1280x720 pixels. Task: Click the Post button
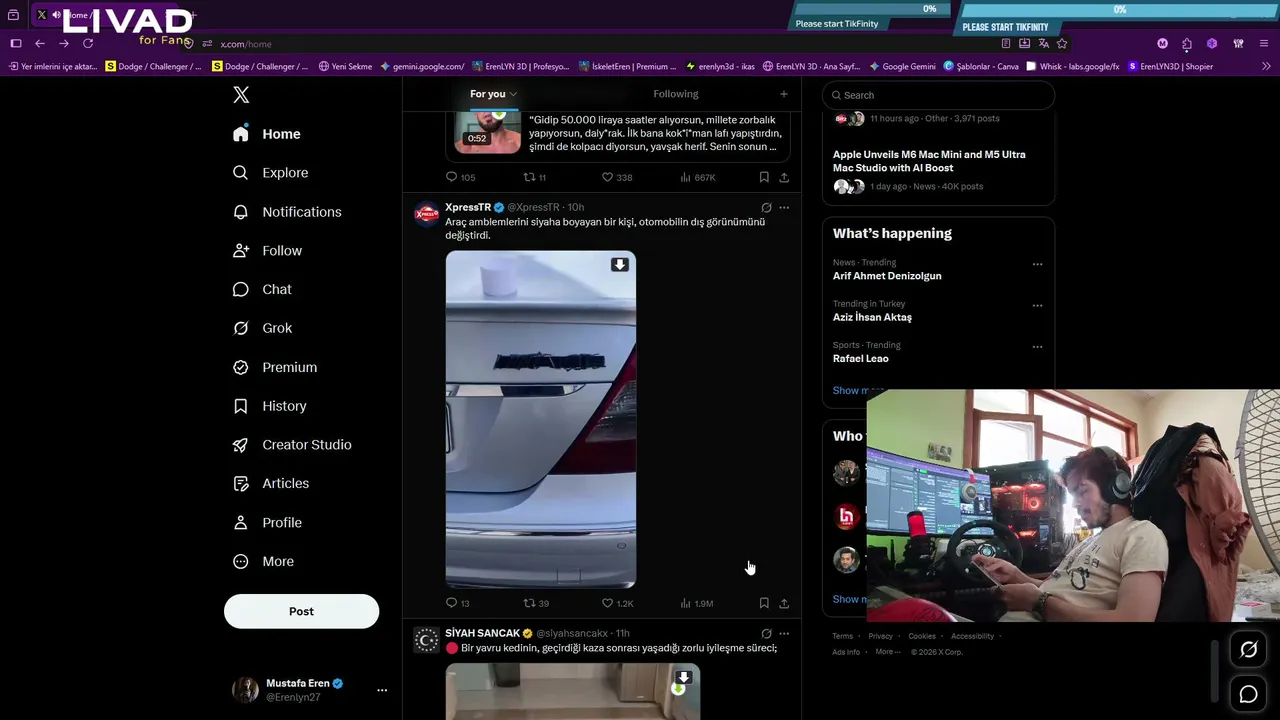point(301,611)
